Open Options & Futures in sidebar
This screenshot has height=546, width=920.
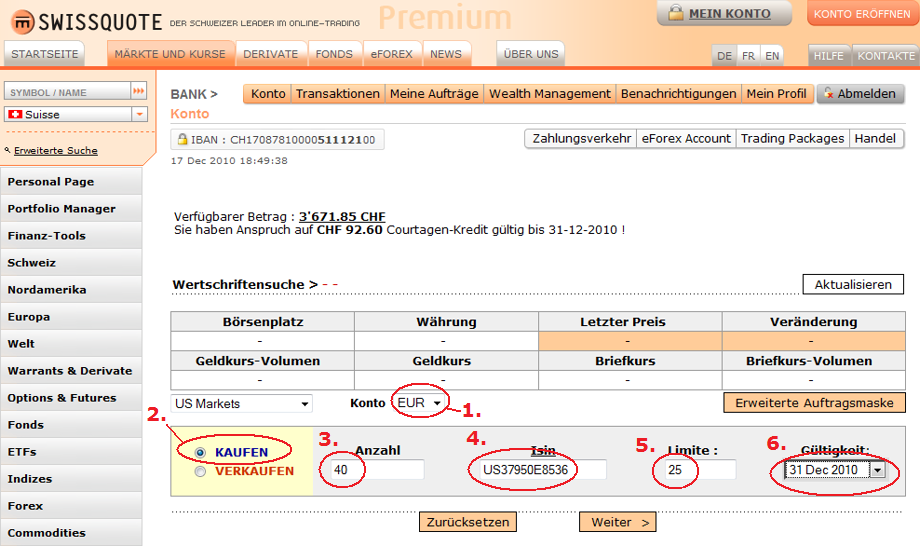71,398
